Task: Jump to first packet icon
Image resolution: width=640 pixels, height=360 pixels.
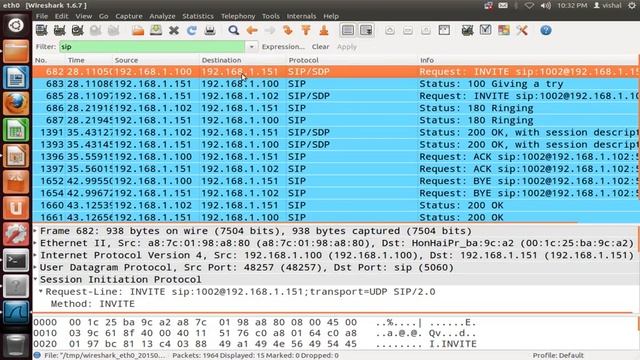Action: point(306,30)
